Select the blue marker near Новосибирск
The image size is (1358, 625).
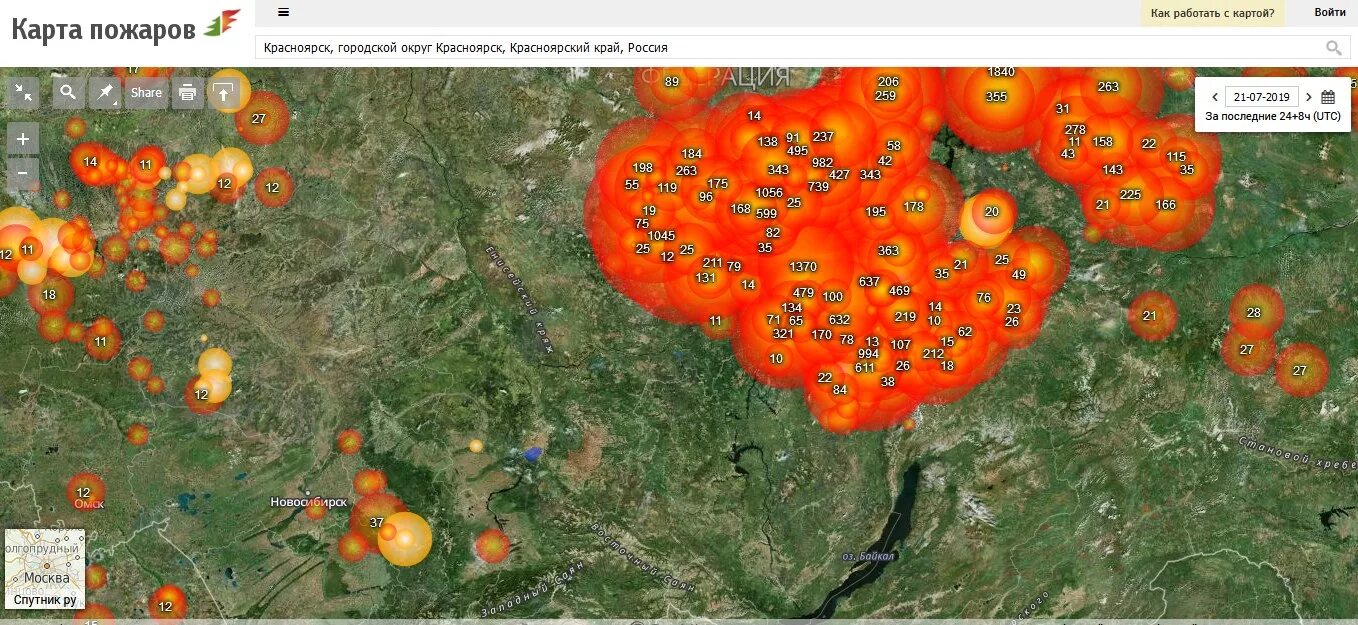(x=533, y=453)
